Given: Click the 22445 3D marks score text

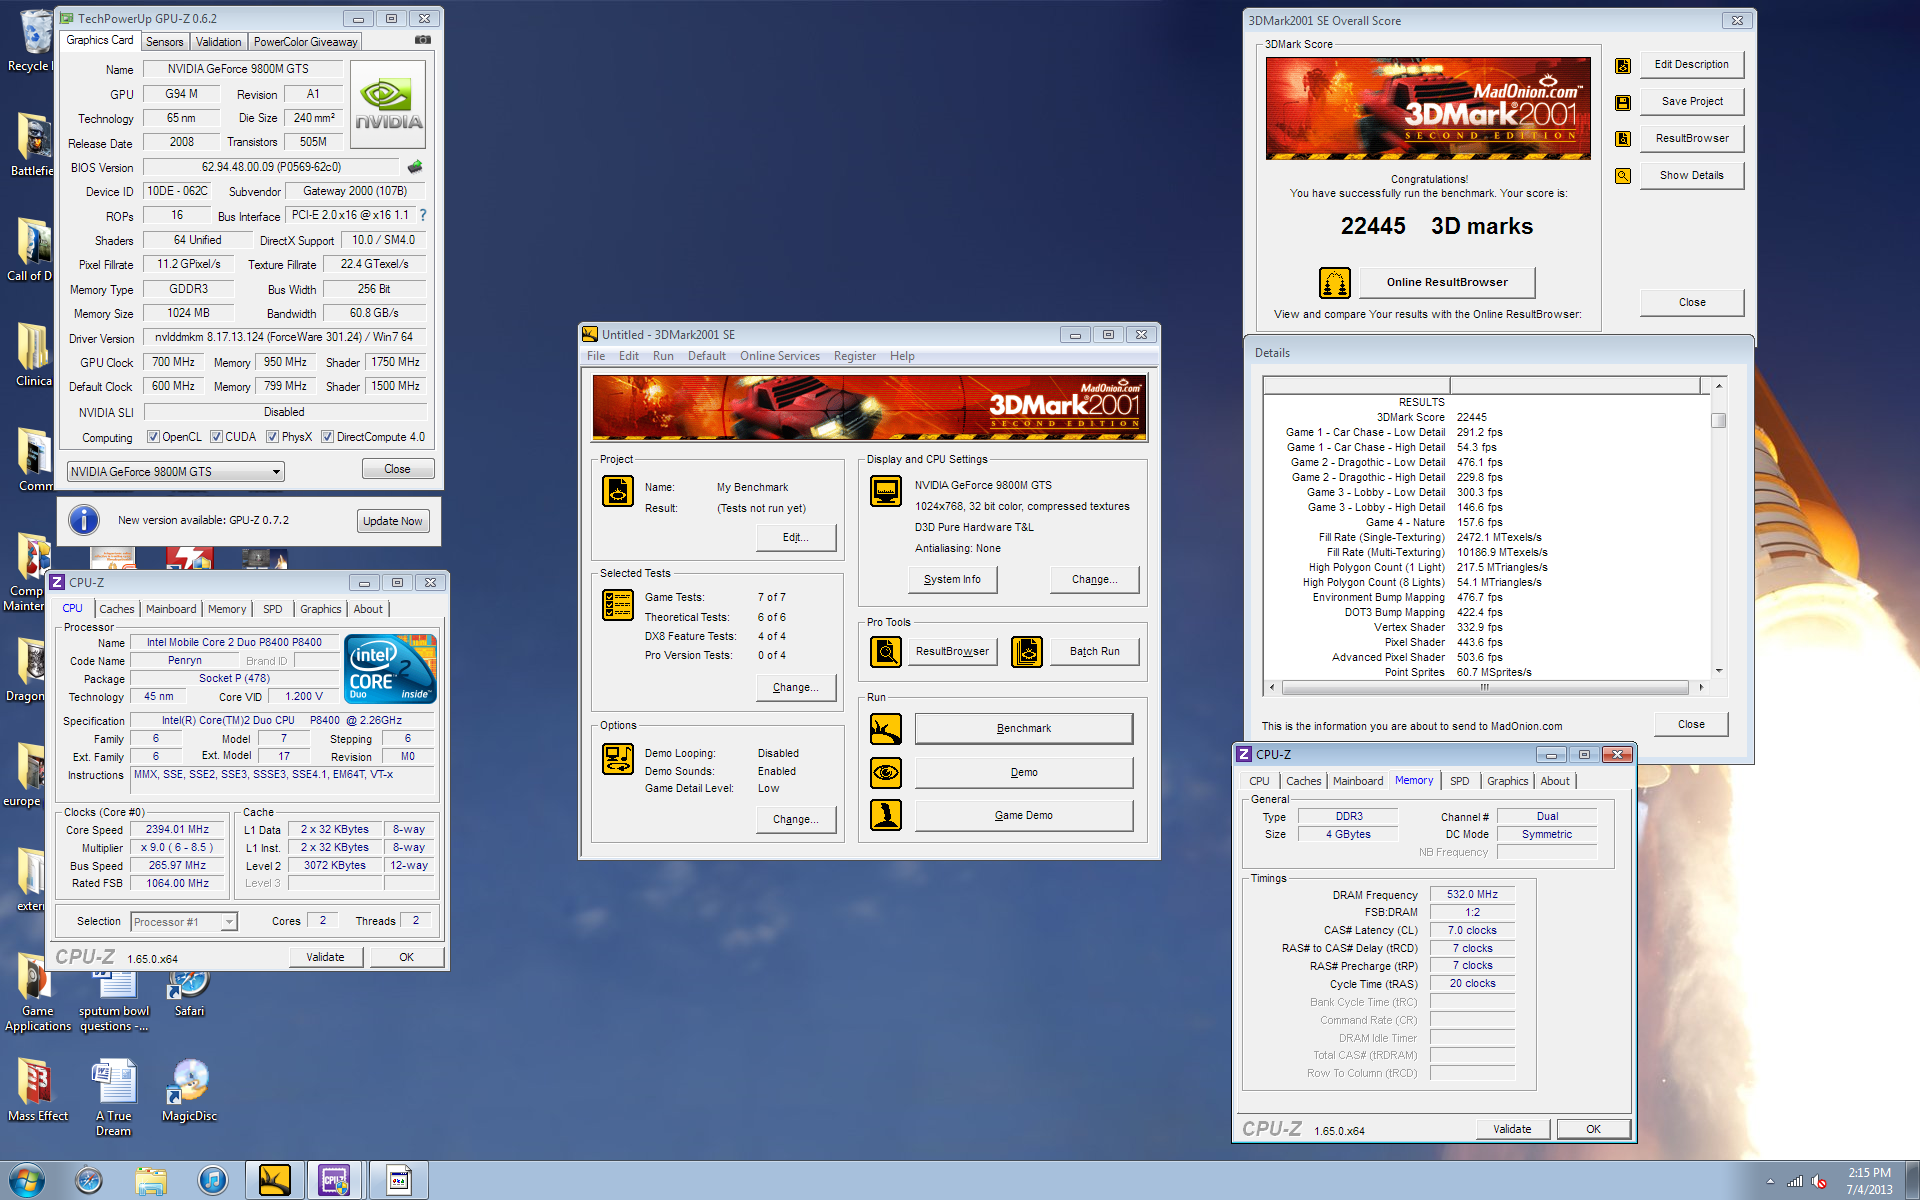Looking at the screenshot, I should click(x=1436, y=227).
